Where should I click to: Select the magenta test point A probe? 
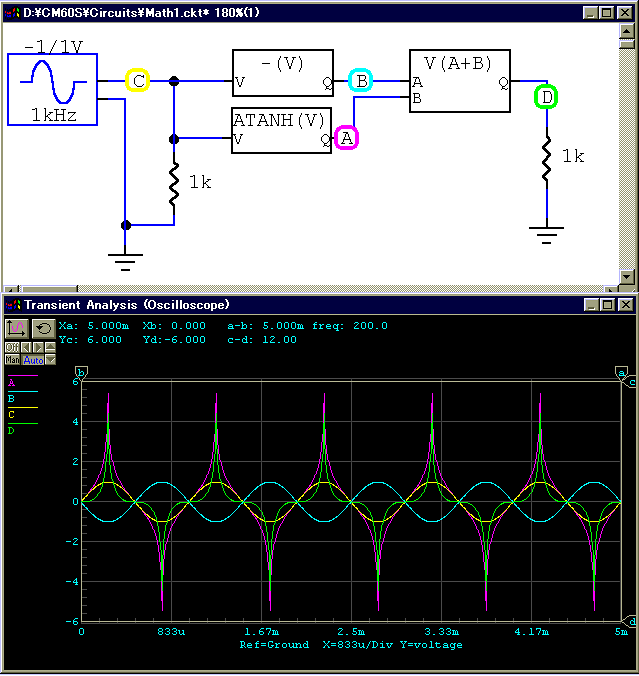[346, 139]
